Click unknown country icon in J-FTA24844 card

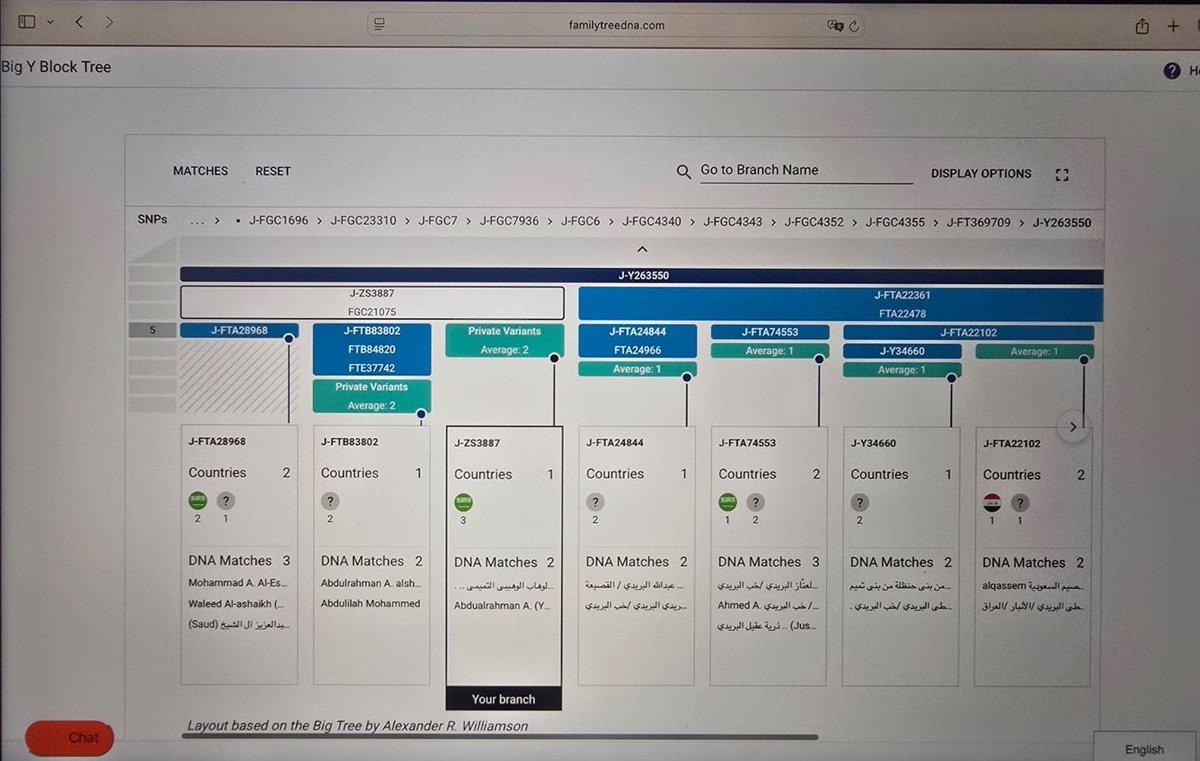[595, 503]
